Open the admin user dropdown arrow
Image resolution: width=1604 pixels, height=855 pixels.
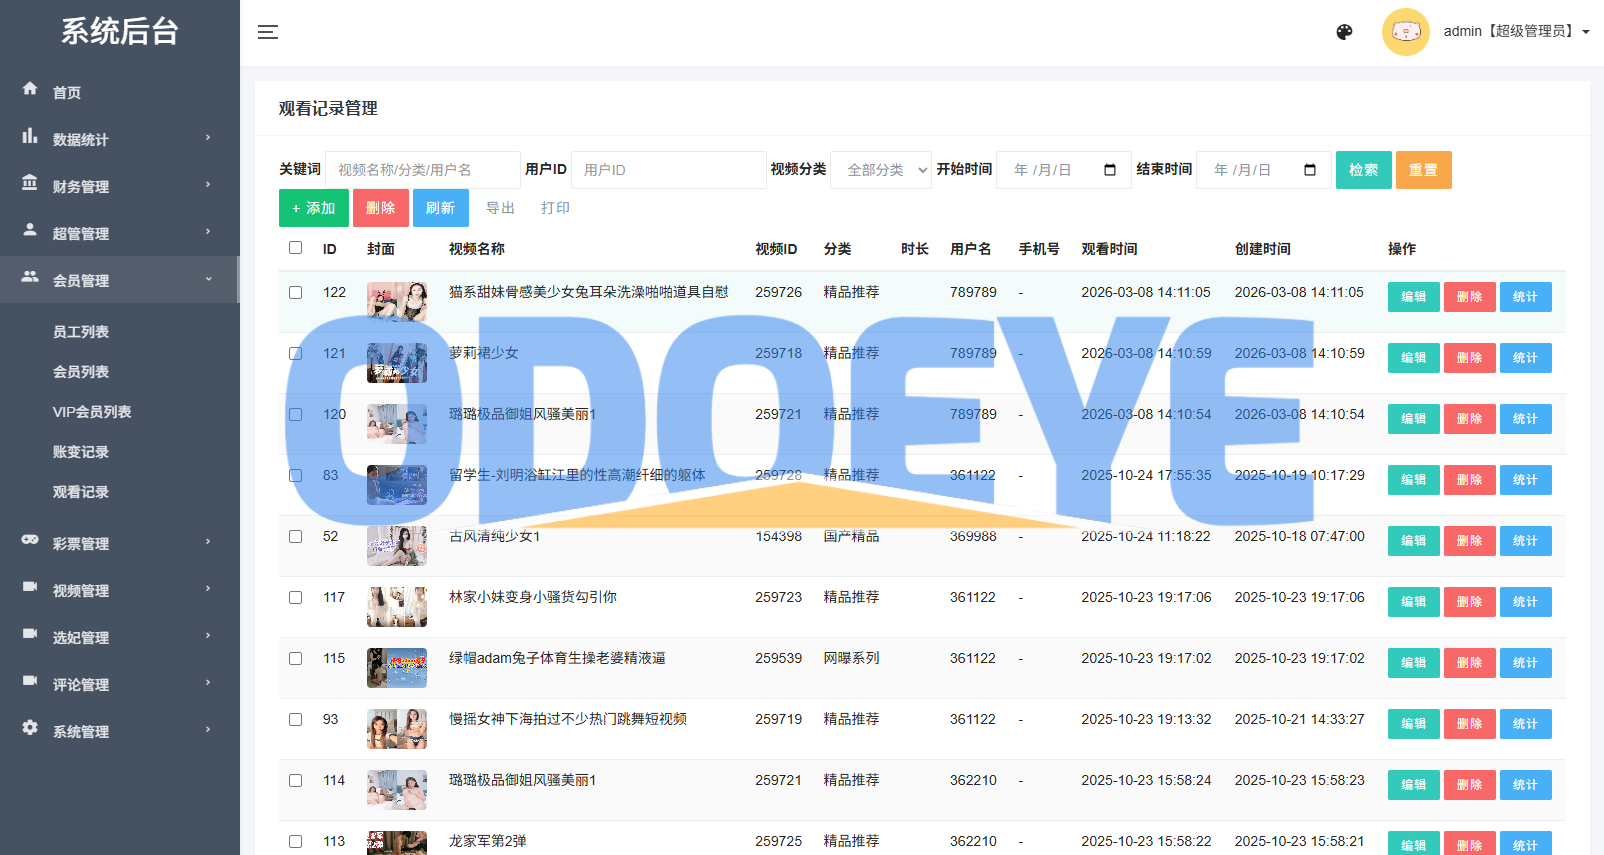tap(1586, 32)
